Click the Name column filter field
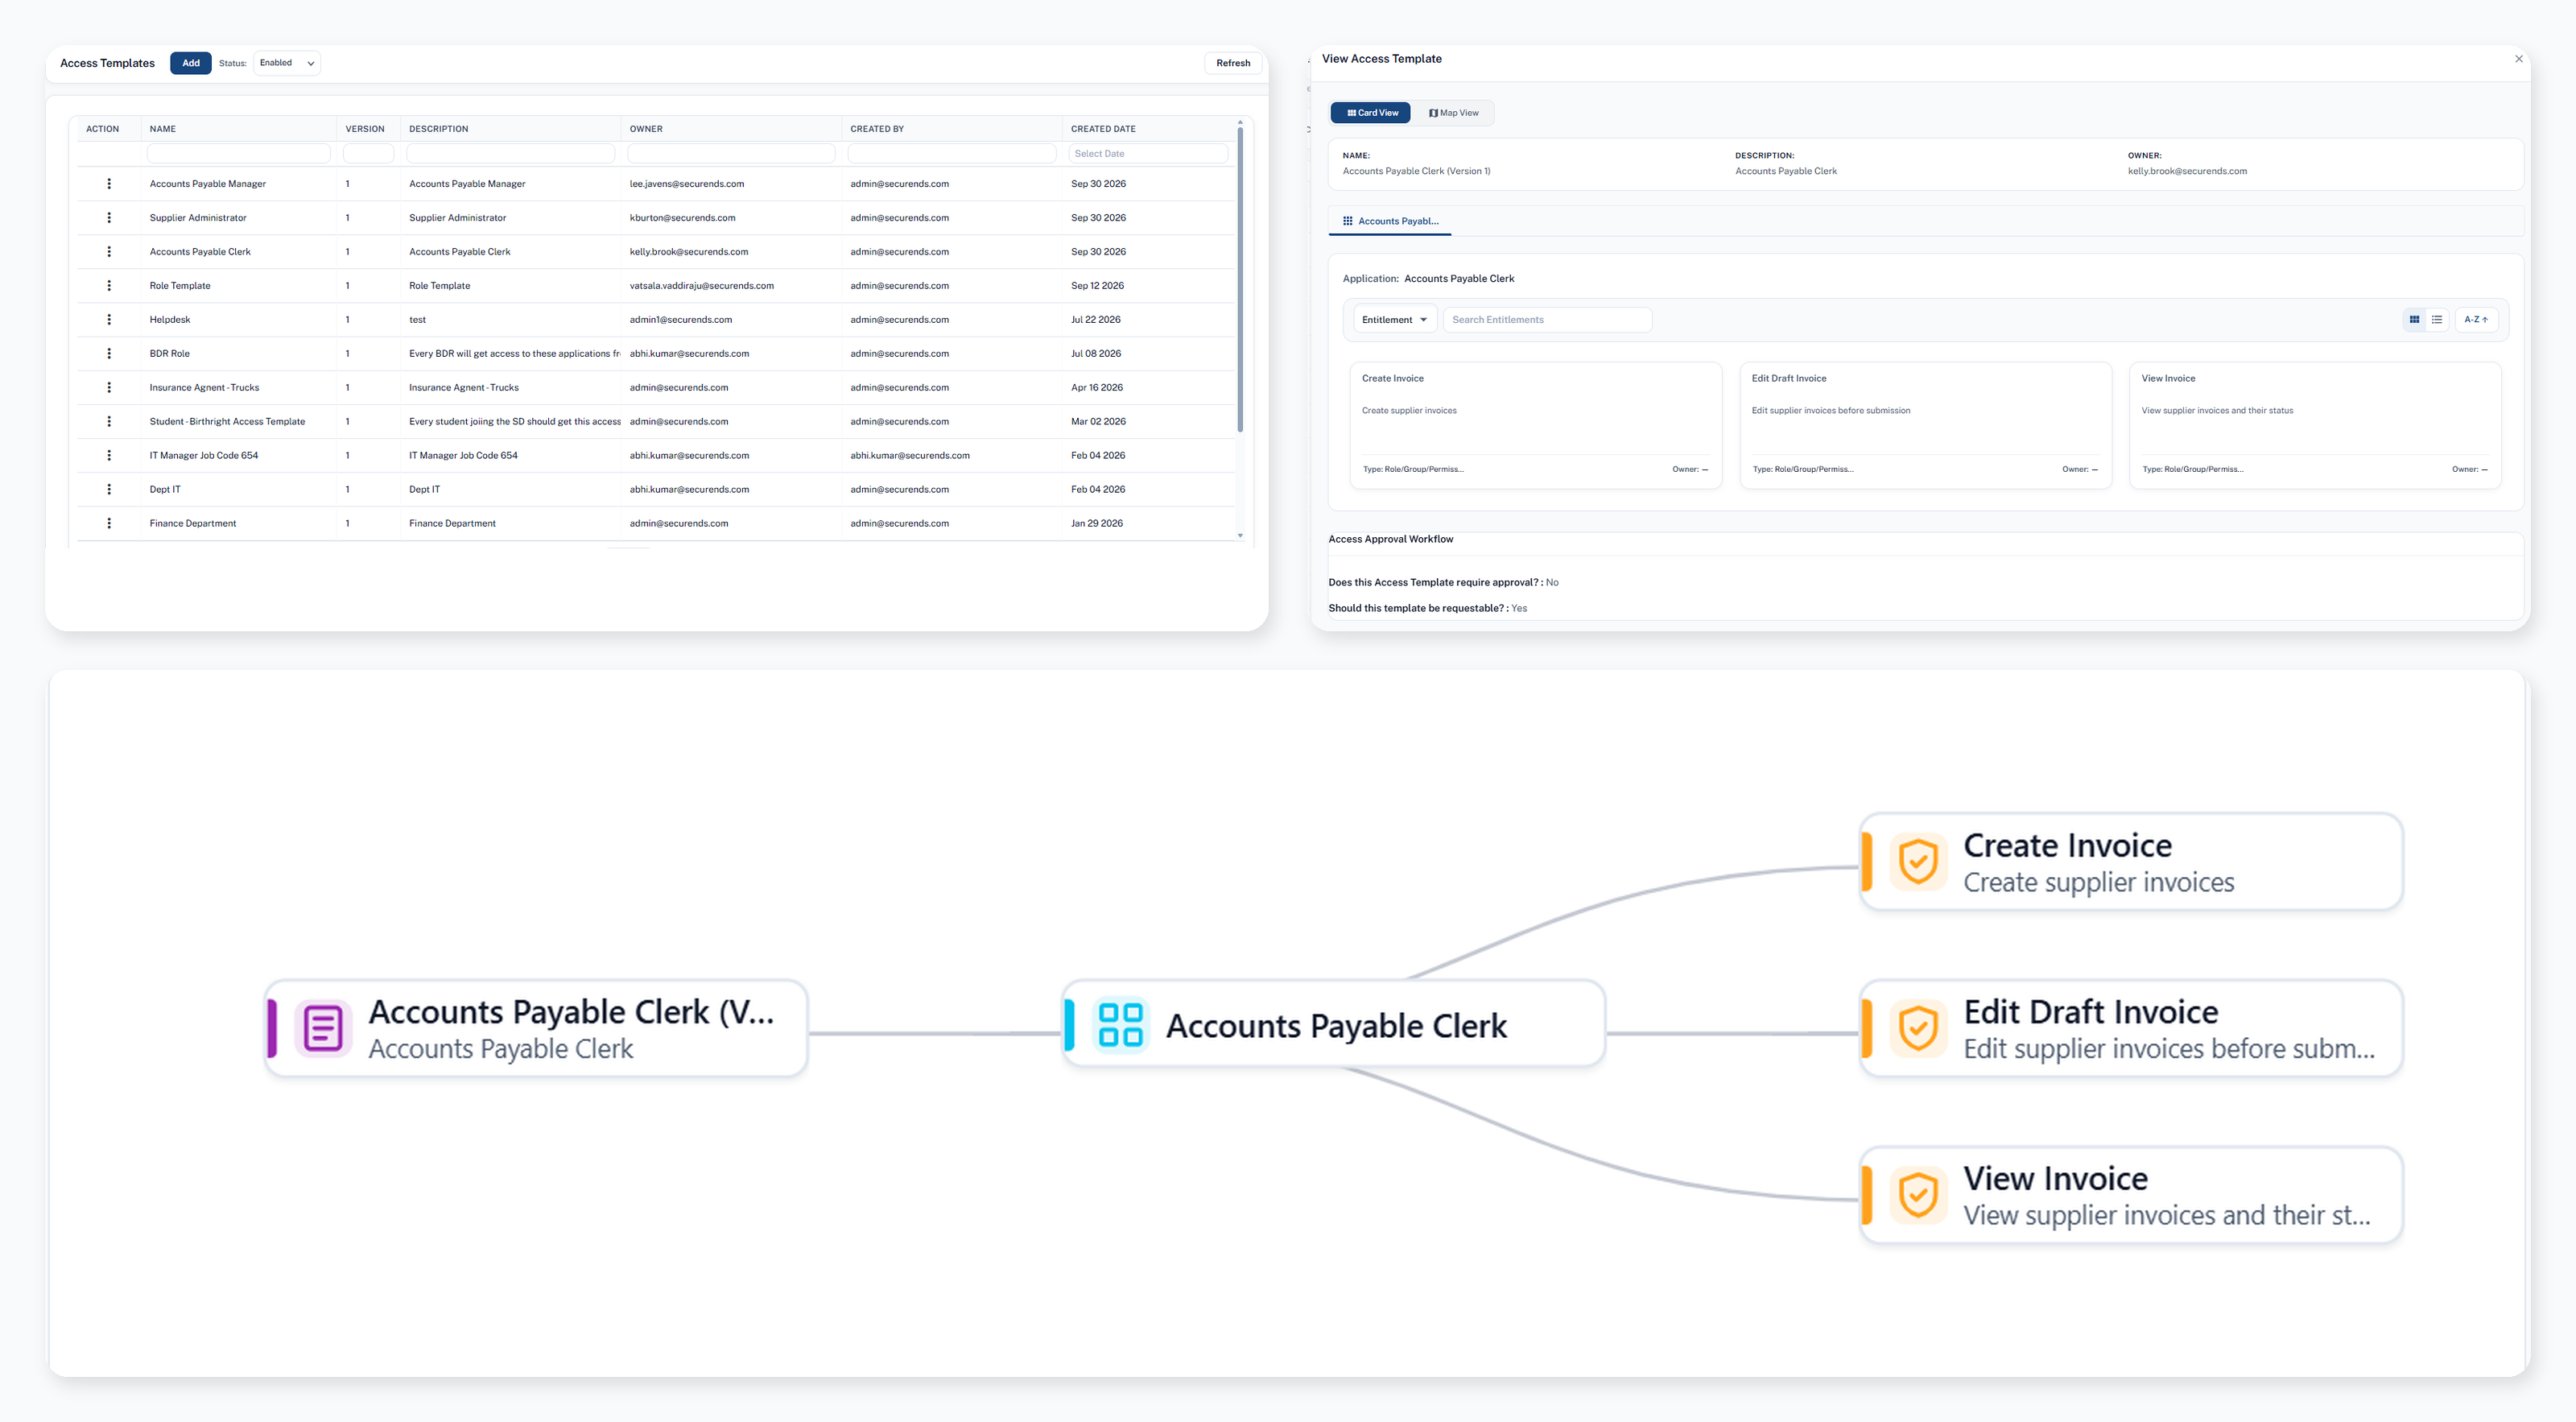The height and width of the screenshot is (1422, 2576). [x=238, y=154]
